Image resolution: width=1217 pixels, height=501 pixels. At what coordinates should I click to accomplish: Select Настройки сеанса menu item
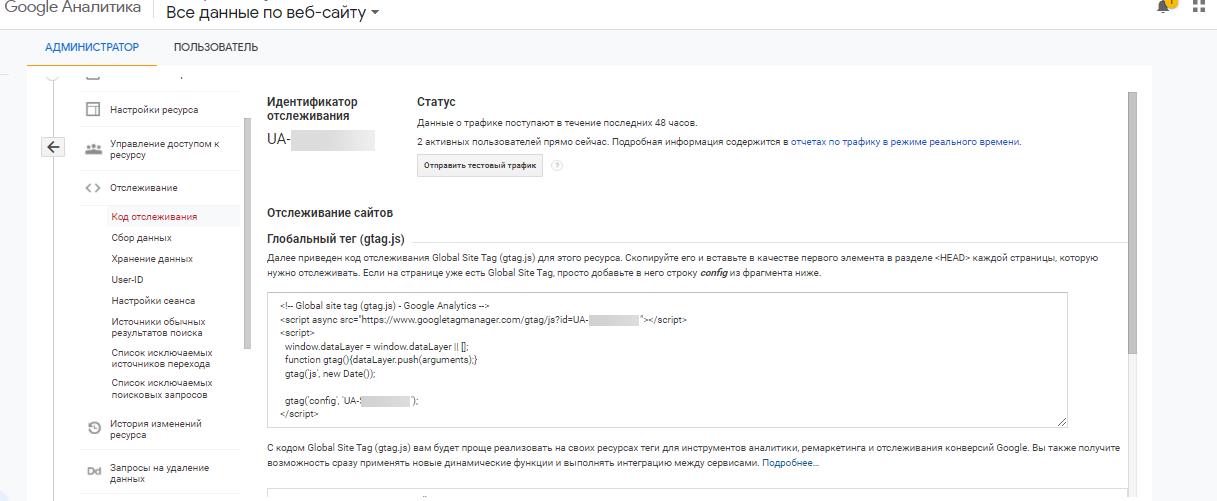coord(153,301)
